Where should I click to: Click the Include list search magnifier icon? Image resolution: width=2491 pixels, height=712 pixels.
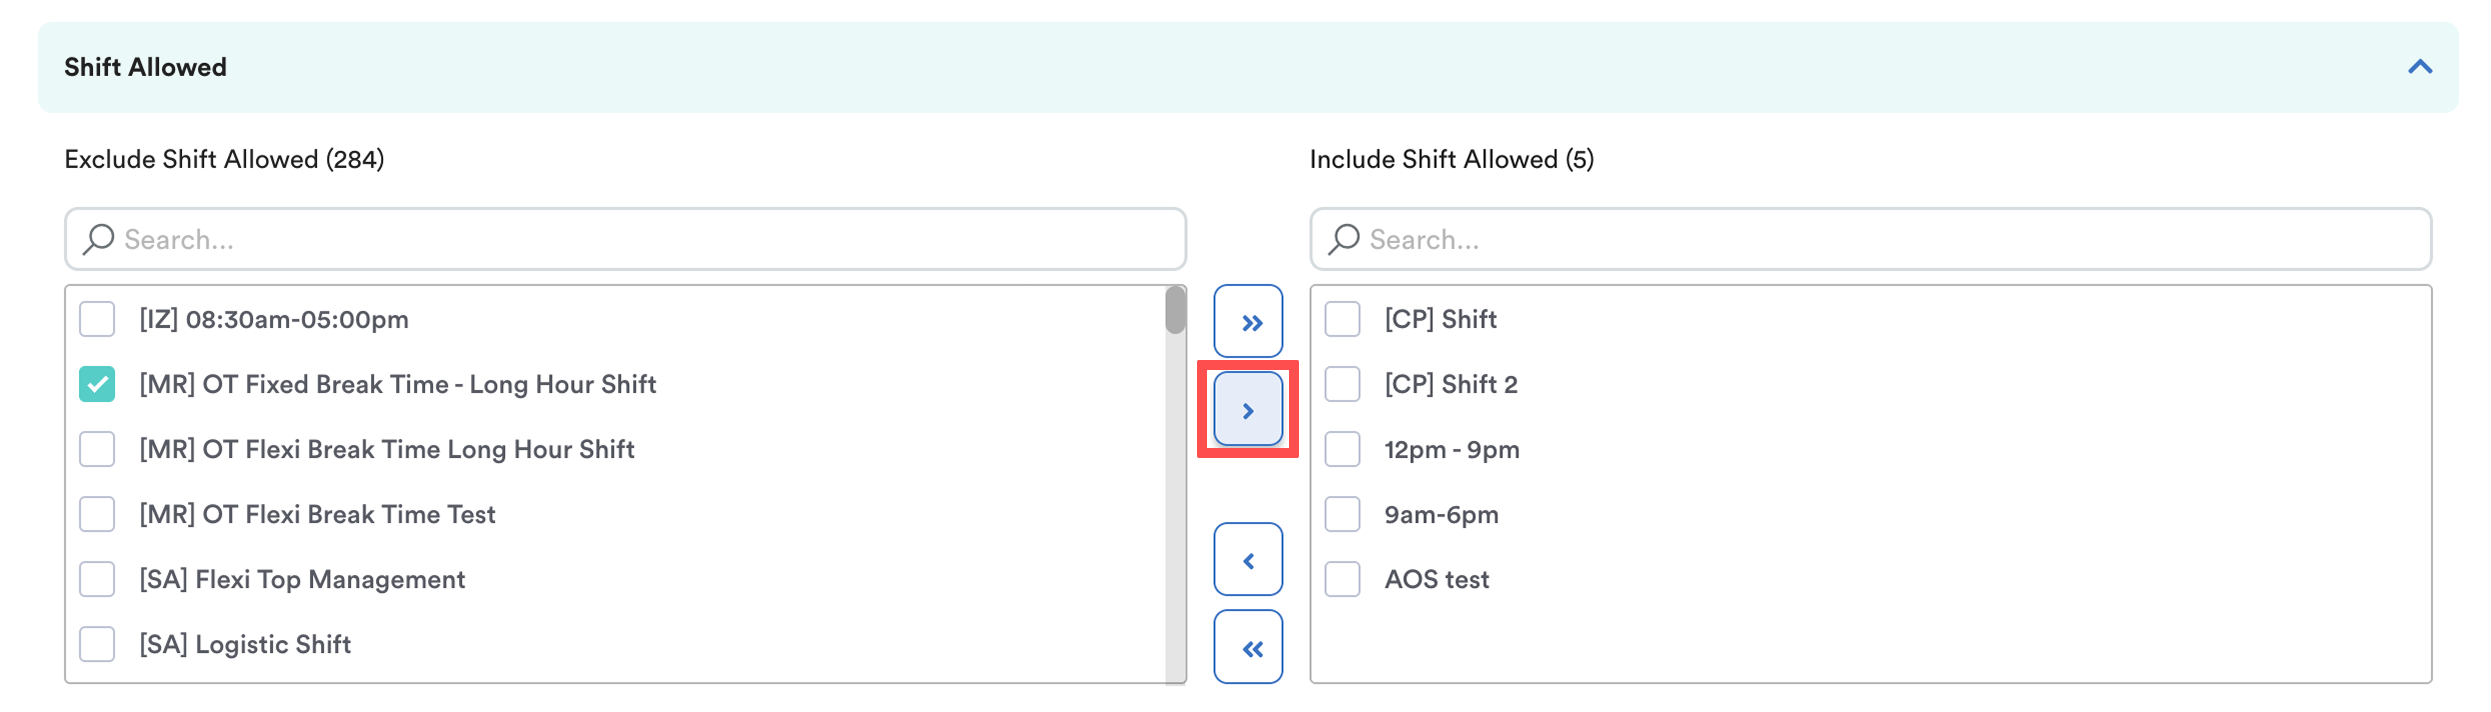pos(1343,239)
